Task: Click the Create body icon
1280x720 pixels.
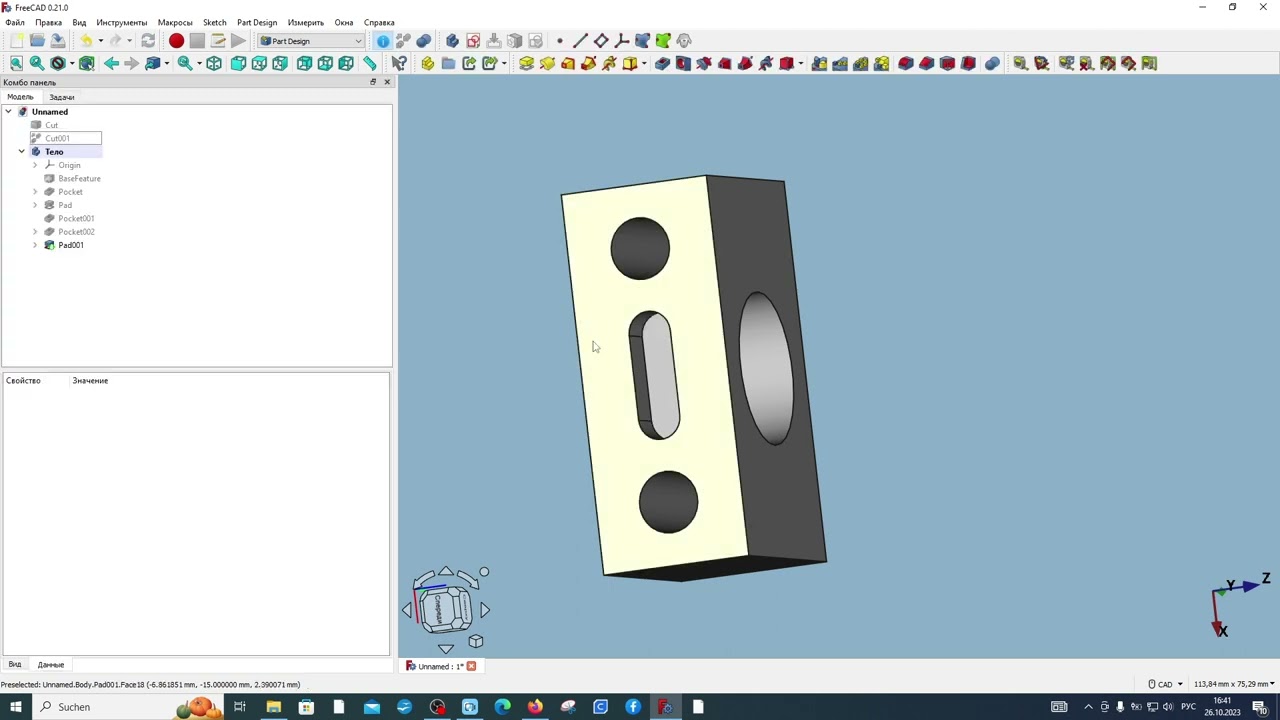Action: point(452,41)
